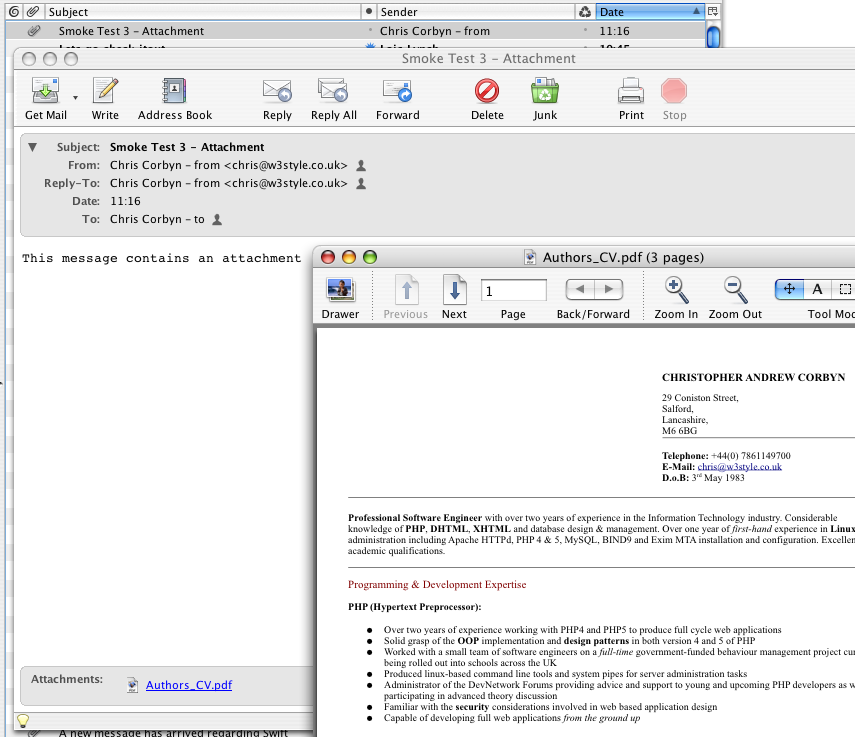
Task: Reply to the Smoke Test 3 message
Action: pyautogui.click(x=277, y=92)
